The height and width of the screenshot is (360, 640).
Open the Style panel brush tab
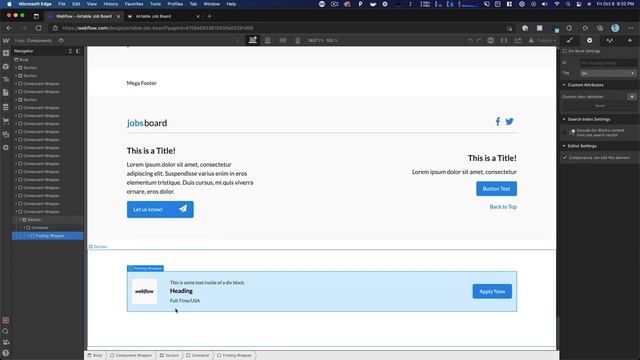click(569, 40)
